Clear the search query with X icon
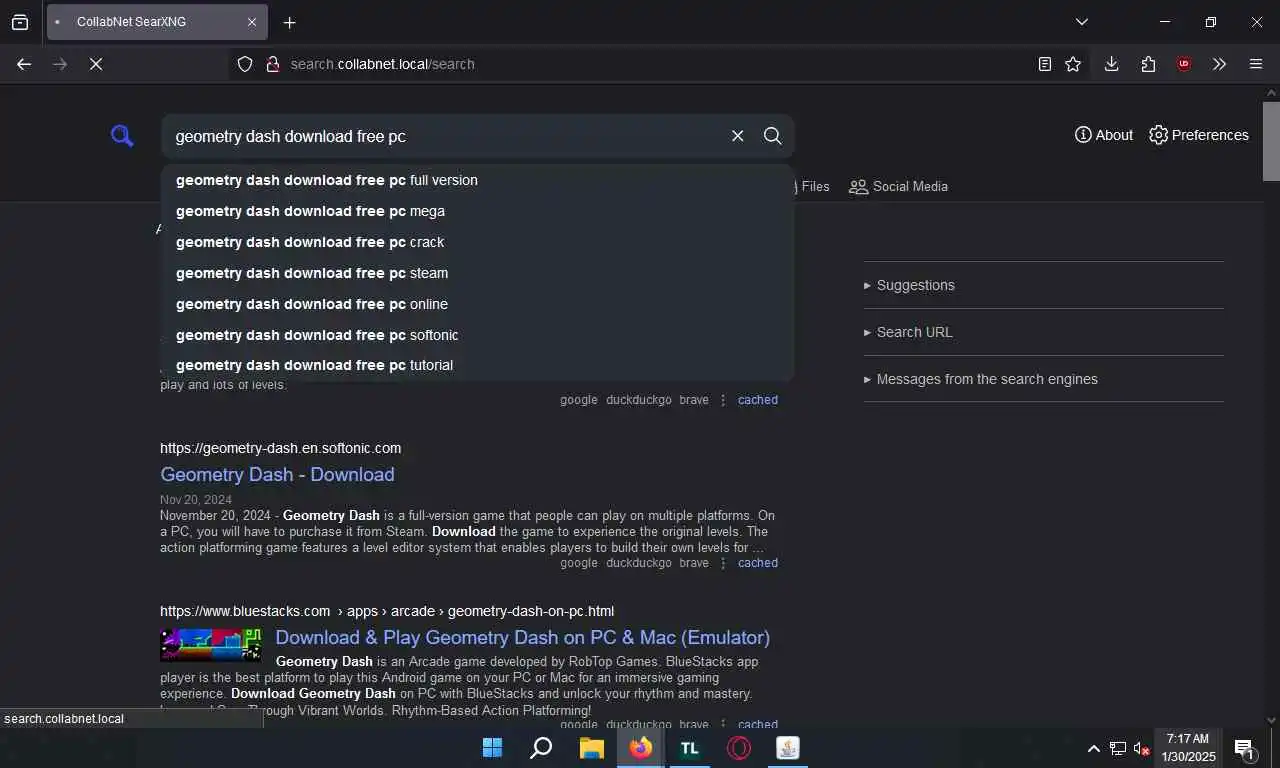The height and width of the screenshot is (768, 1280). (738, 136)
